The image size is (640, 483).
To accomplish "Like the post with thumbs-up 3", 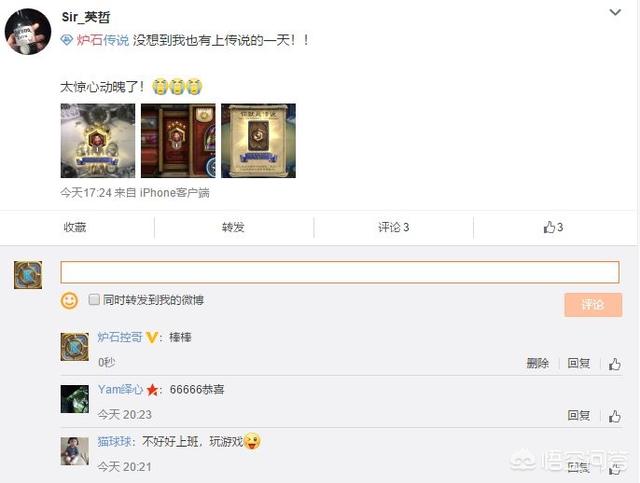I will pyautogui.click(x=553, y=227).
